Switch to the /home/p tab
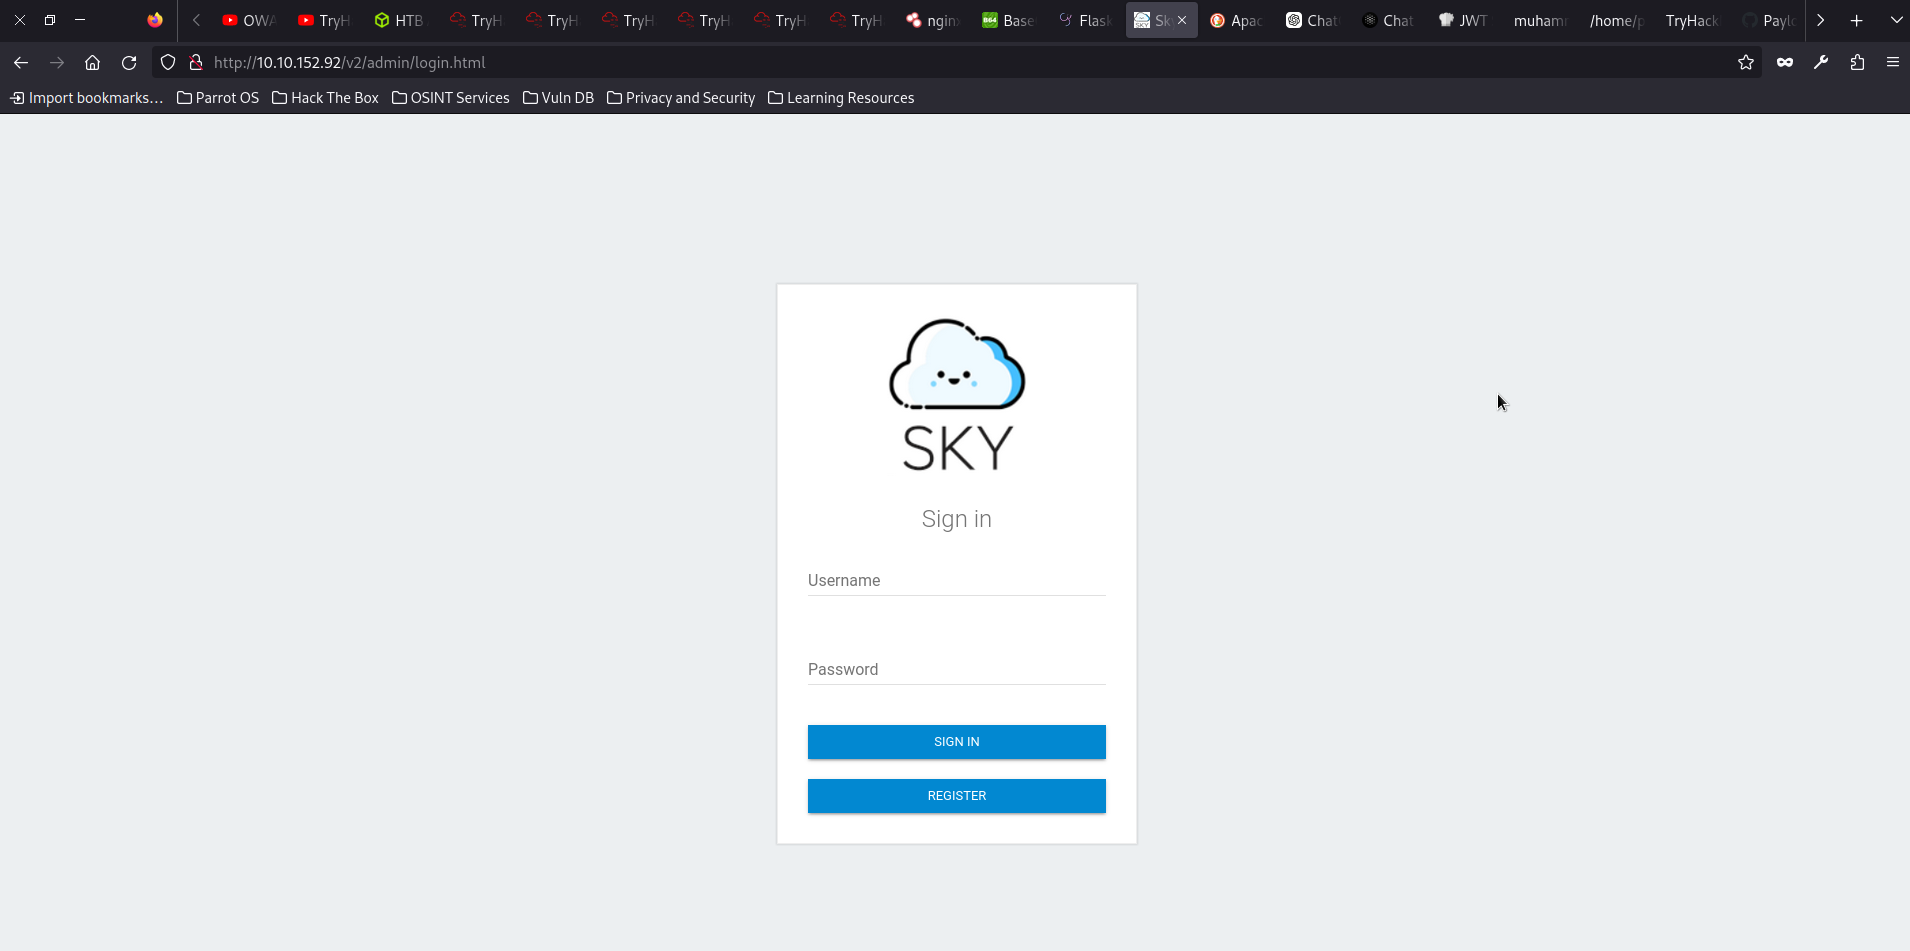Image resolution: width=1910 pixels, height=951 pixels. [1616, 20]
